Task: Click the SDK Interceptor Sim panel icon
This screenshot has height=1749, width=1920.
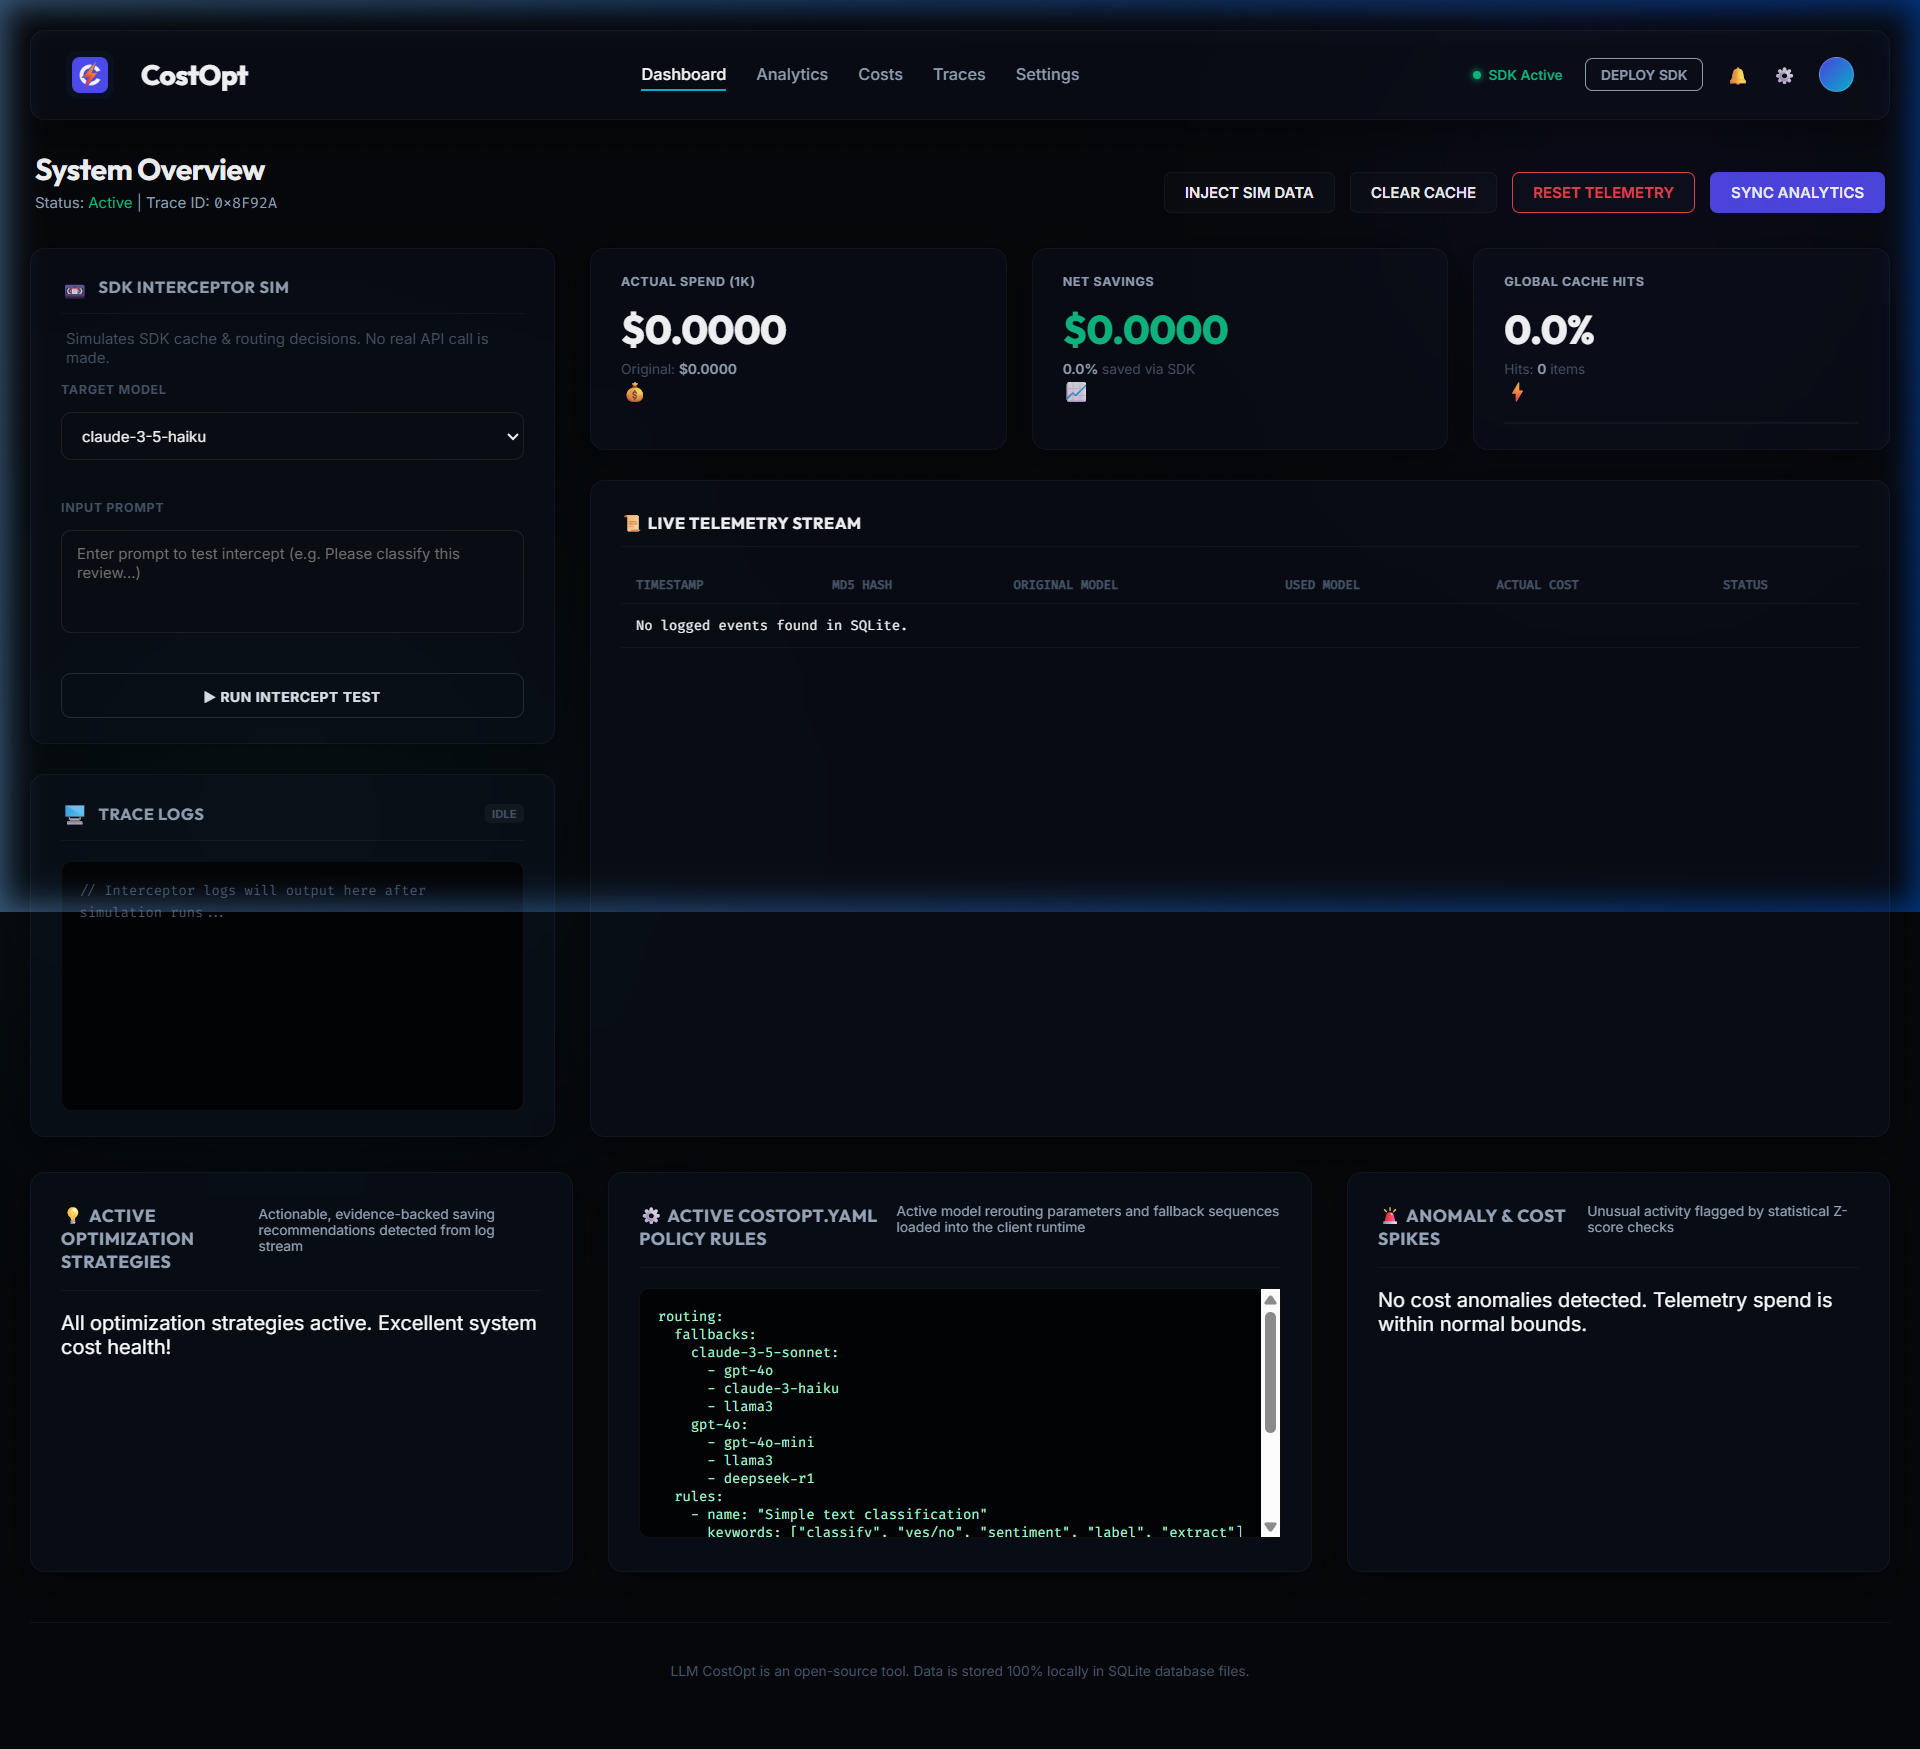Action: (x=75, y=290)
